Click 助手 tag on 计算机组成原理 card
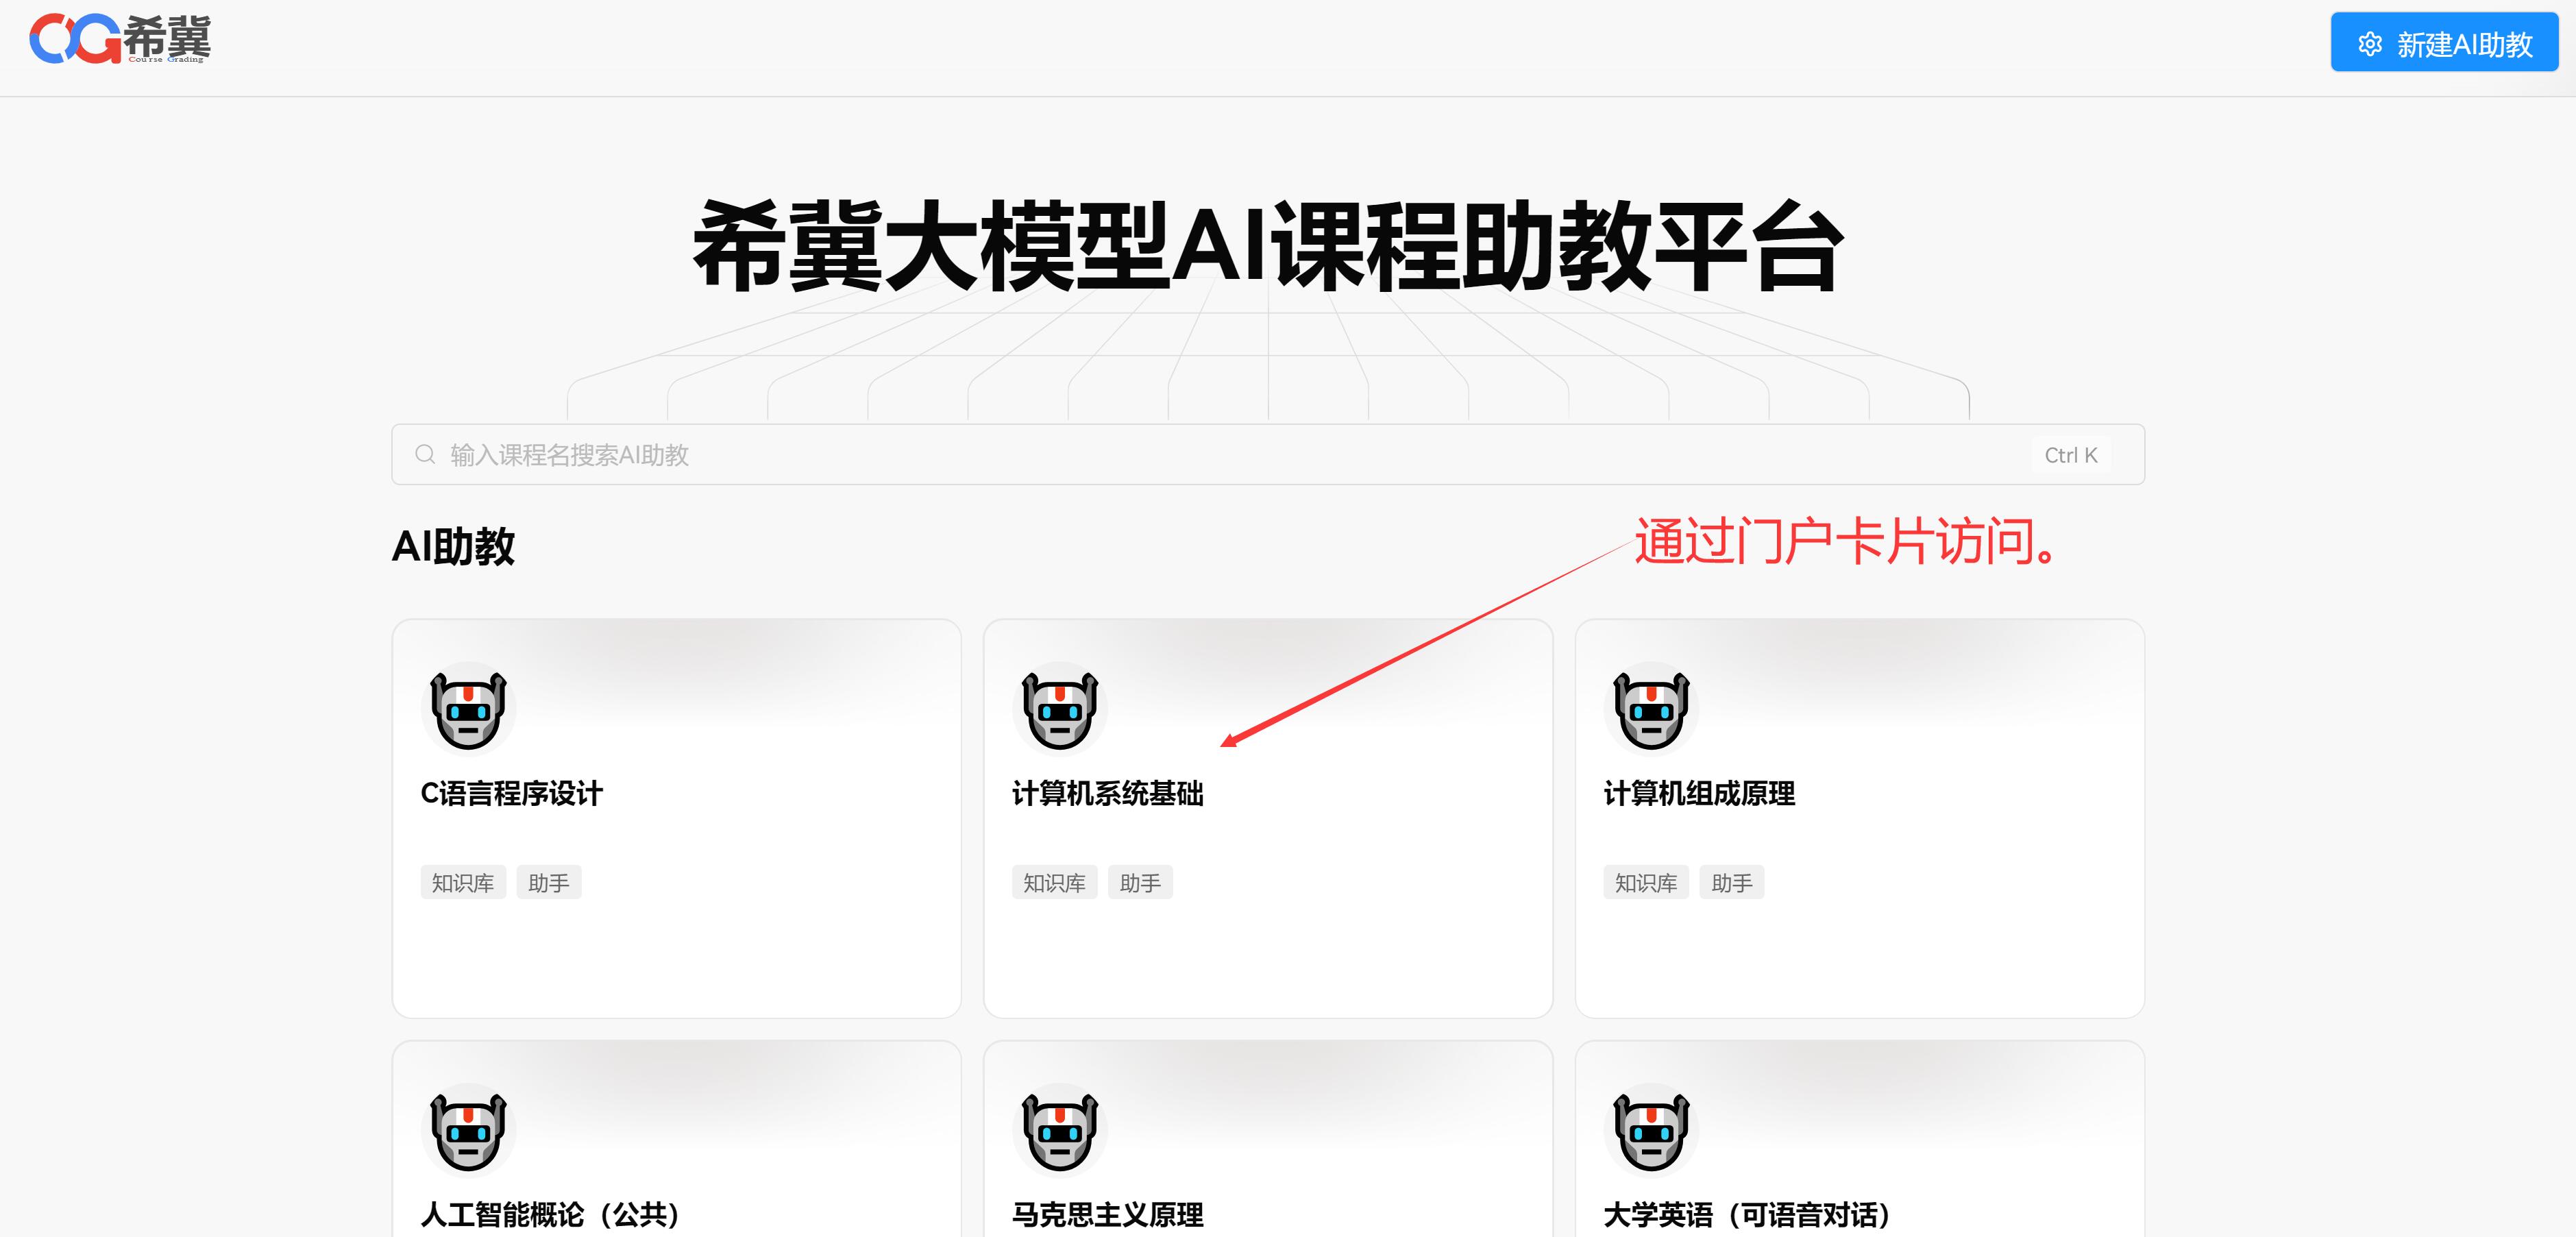Viewport: 2576px width, 1237px height. [x=1732, y=882]
